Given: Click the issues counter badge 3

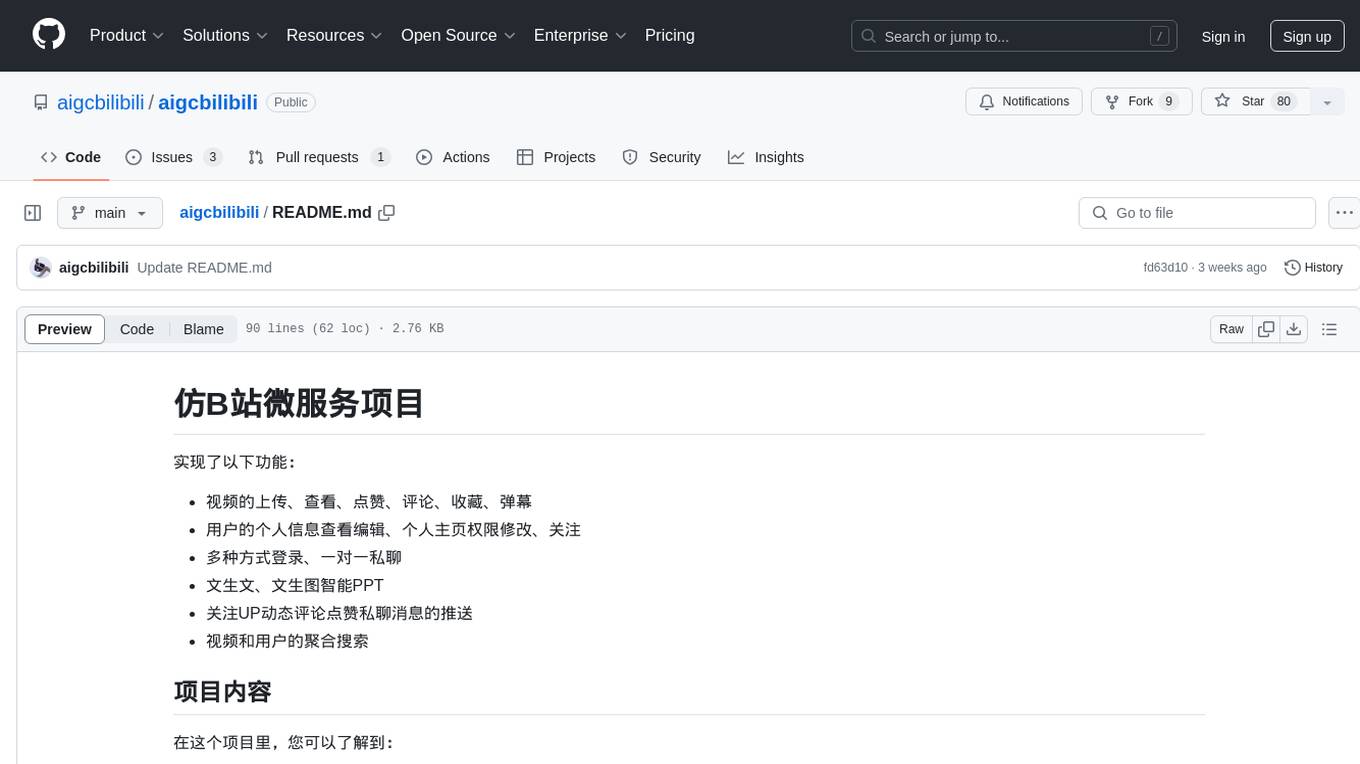Looking at the screenshot, I should click(212, 157).
